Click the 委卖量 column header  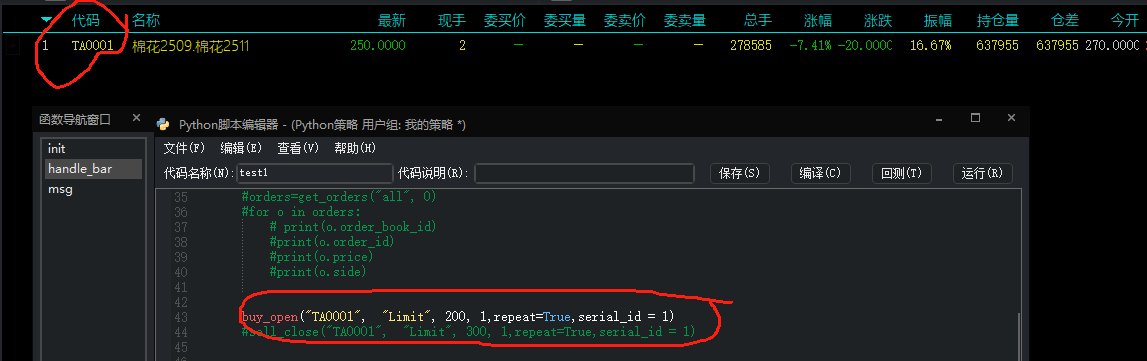click(685, 20)
